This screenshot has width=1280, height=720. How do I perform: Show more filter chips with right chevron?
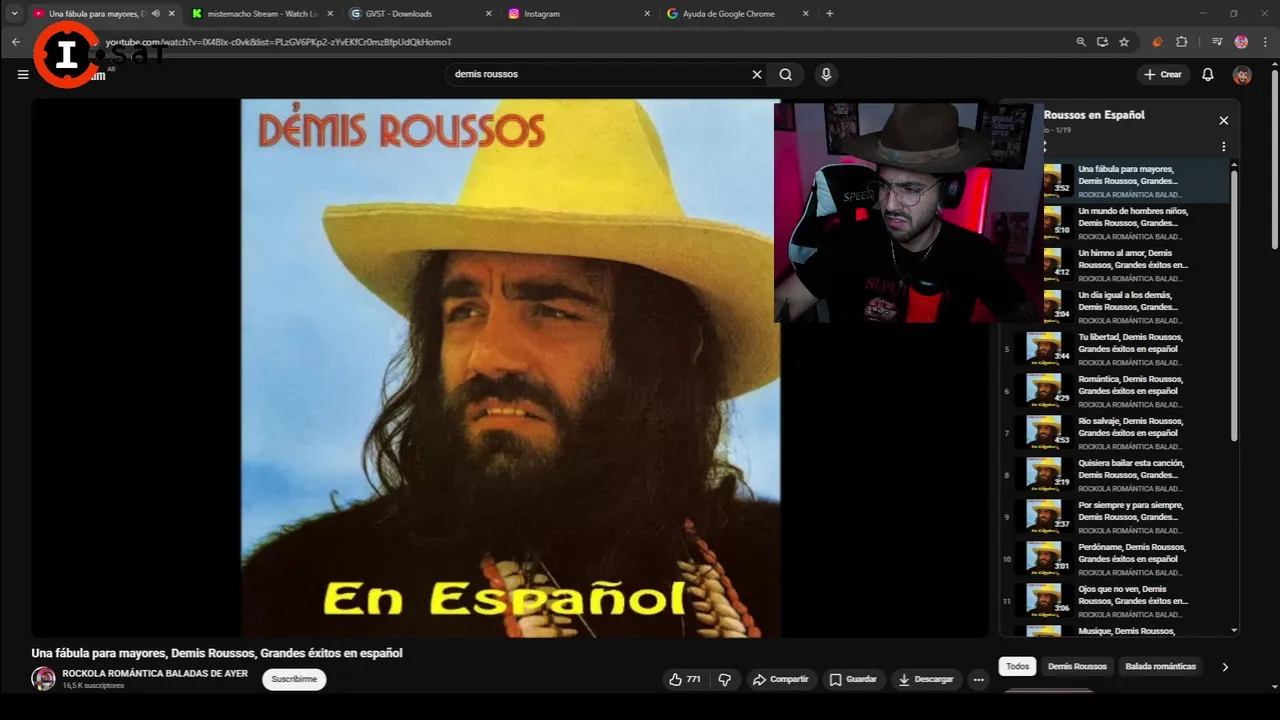pyautogui.click(x=1225, y=667)
